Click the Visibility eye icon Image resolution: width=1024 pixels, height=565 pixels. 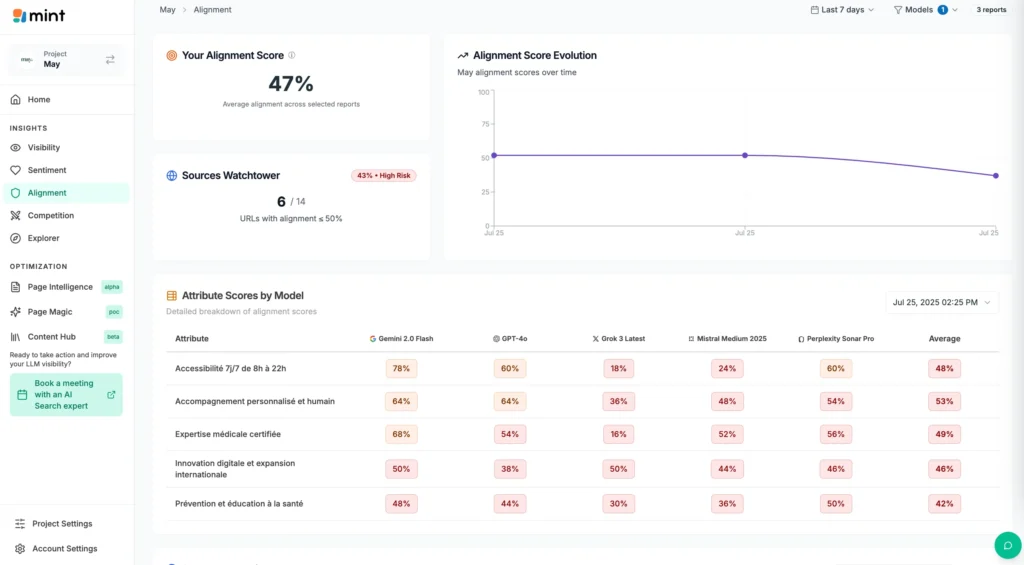(x=16, y=148)
